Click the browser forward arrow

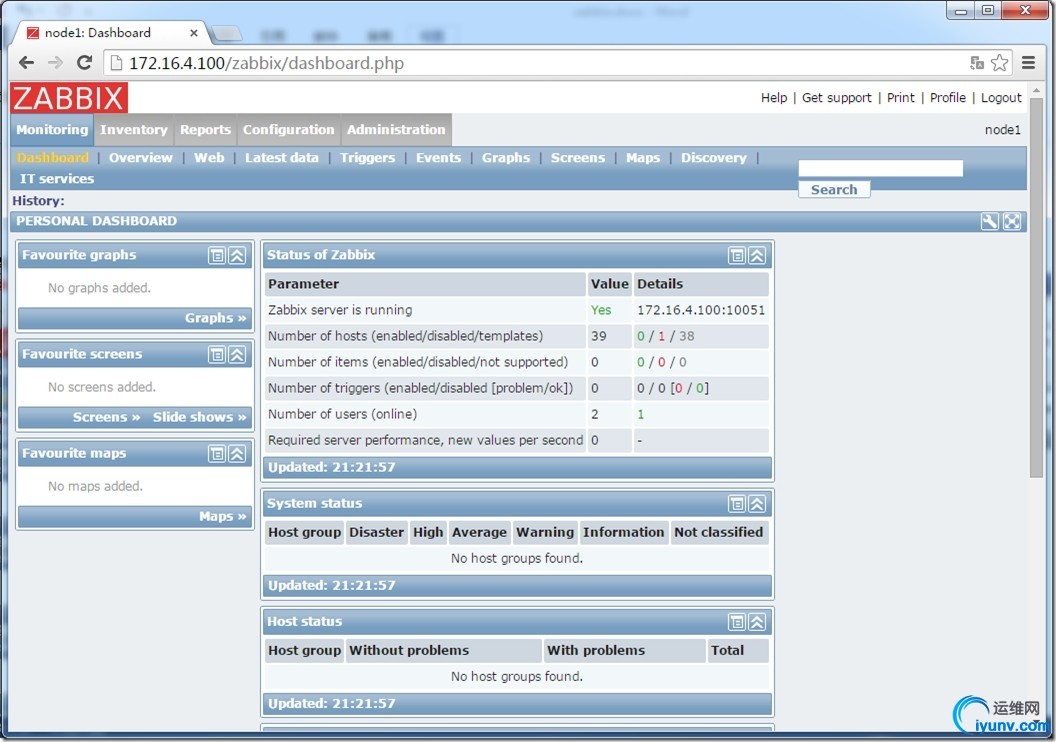55,63
